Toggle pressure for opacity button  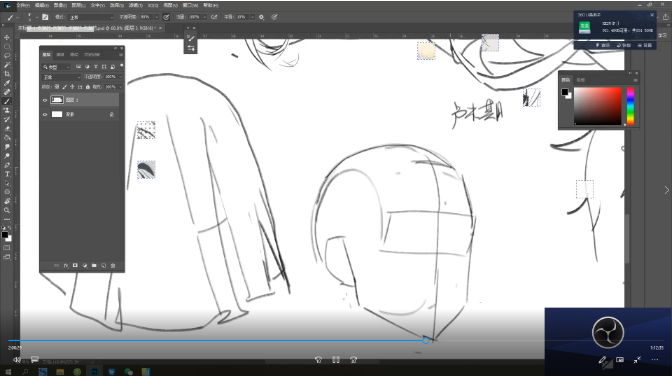pyautogui.click(x=166, y=17)
